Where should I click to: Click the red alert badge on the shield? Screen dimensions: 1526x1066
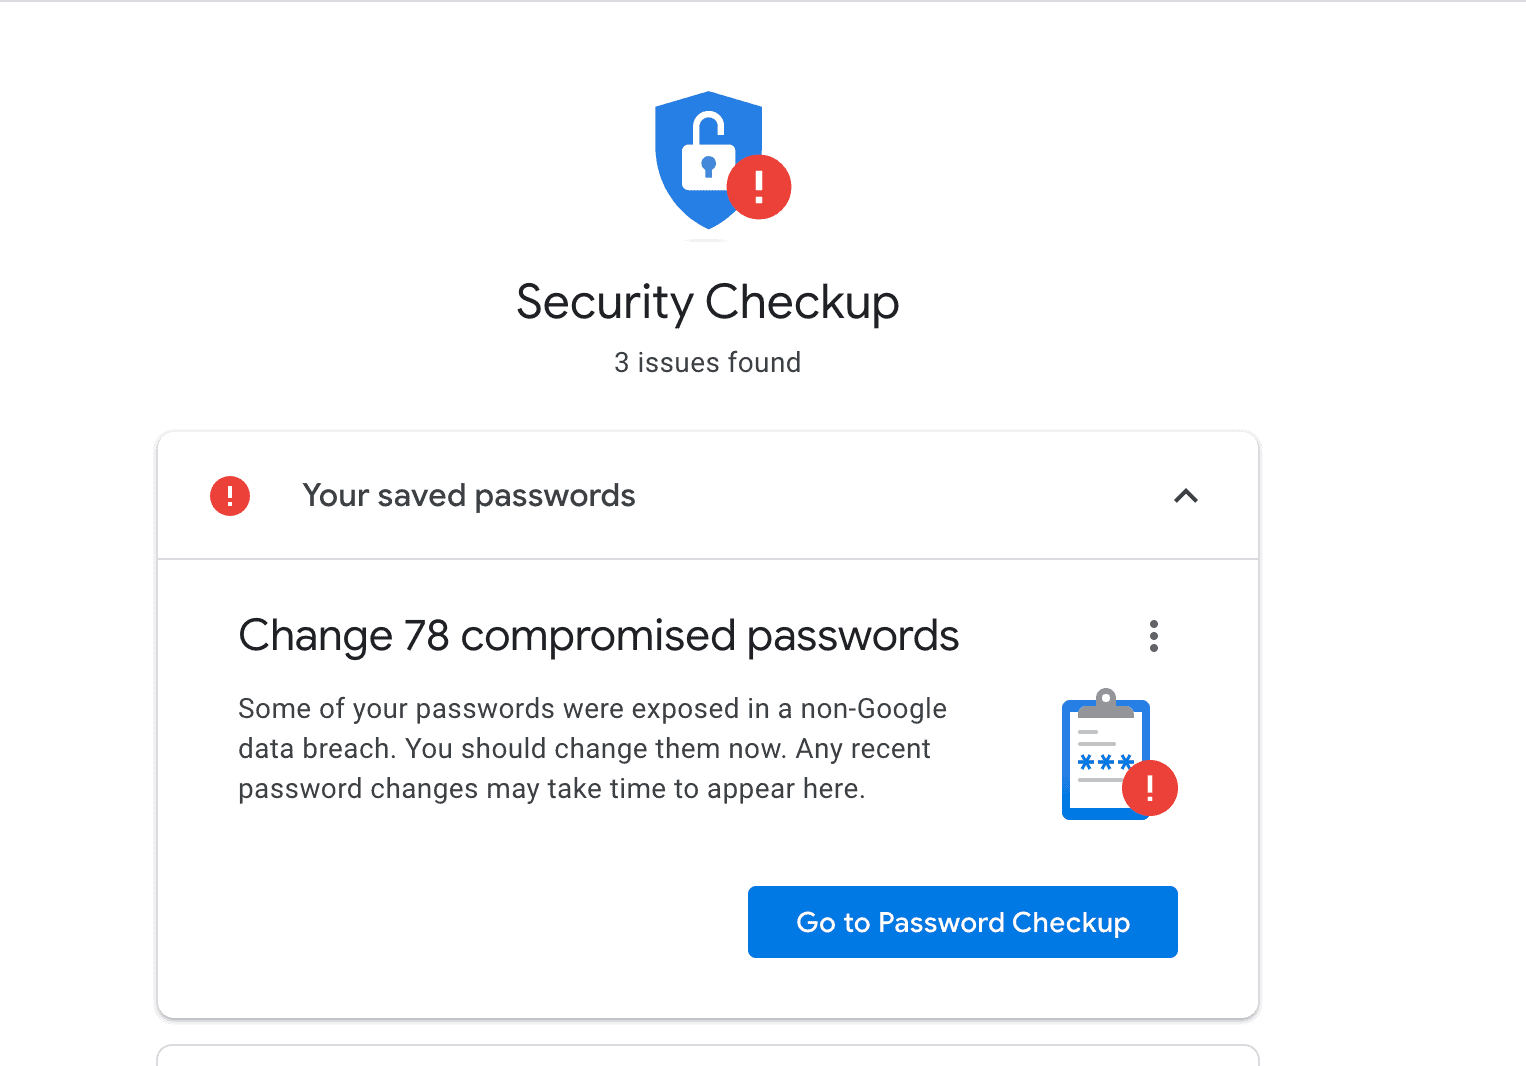[759, 187]
